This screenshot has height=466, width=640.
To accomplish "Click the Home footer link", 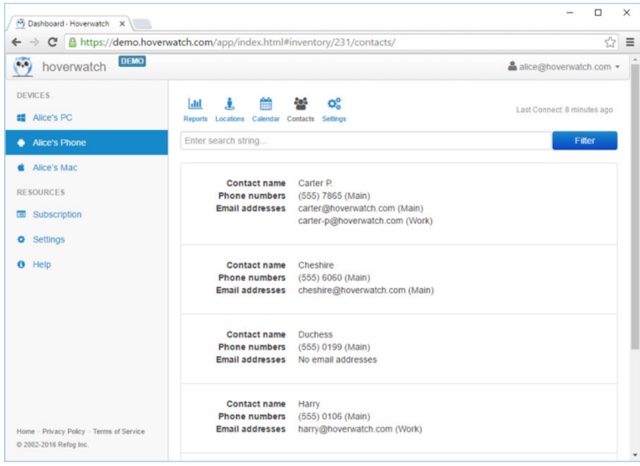I will click(26, 431).
